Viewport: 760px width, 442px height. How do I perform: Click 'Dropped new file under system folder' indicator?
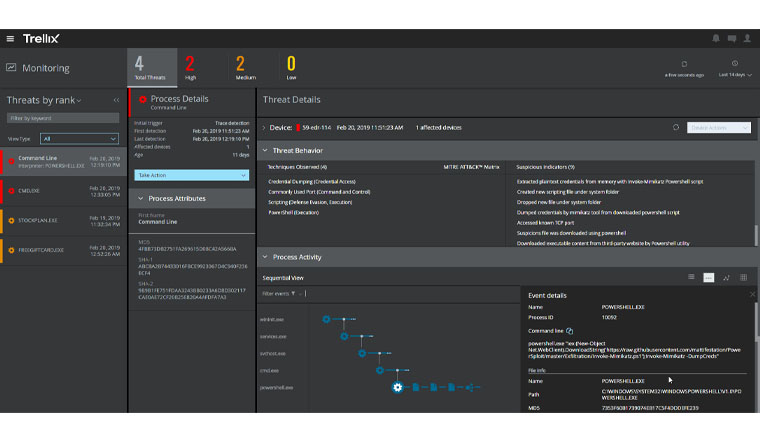pos(559,202)
